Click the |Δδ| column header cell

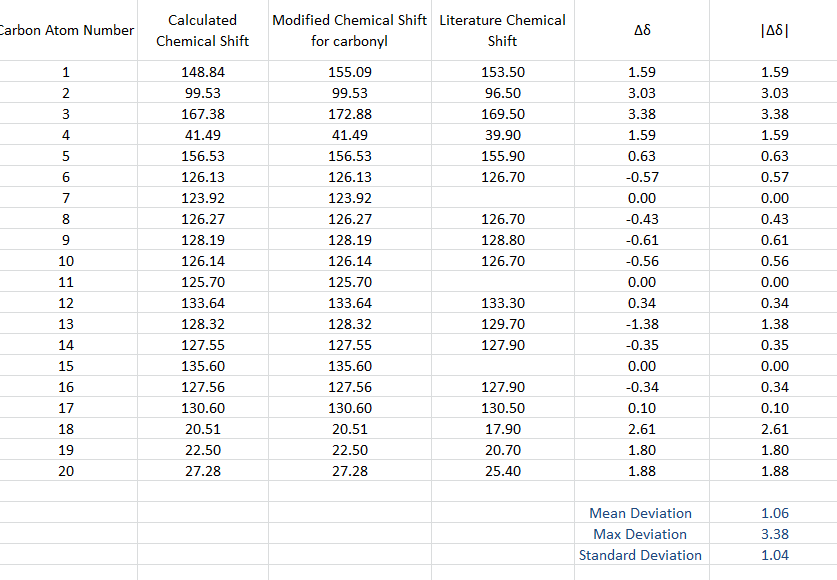click(774, 30)
